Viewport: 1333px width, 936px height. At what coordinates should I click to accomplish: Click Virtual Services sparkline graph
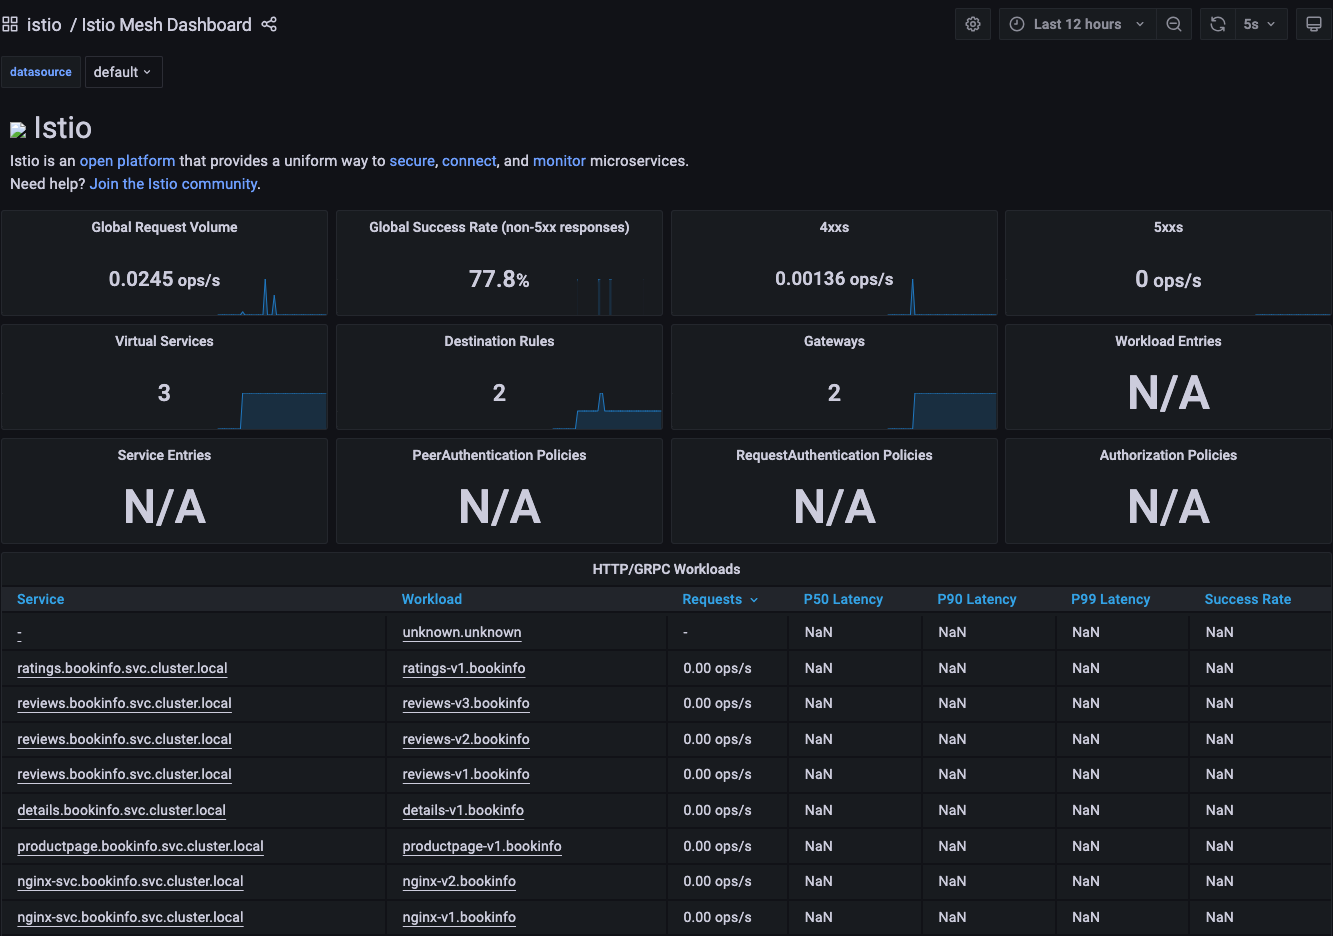coord(272,411)
